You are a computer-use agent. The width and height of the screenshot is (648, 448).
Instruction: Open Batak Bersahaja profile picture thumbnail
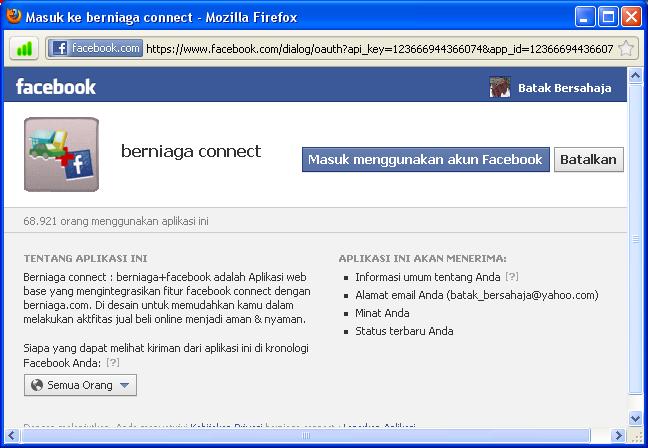tap(500, 87)
